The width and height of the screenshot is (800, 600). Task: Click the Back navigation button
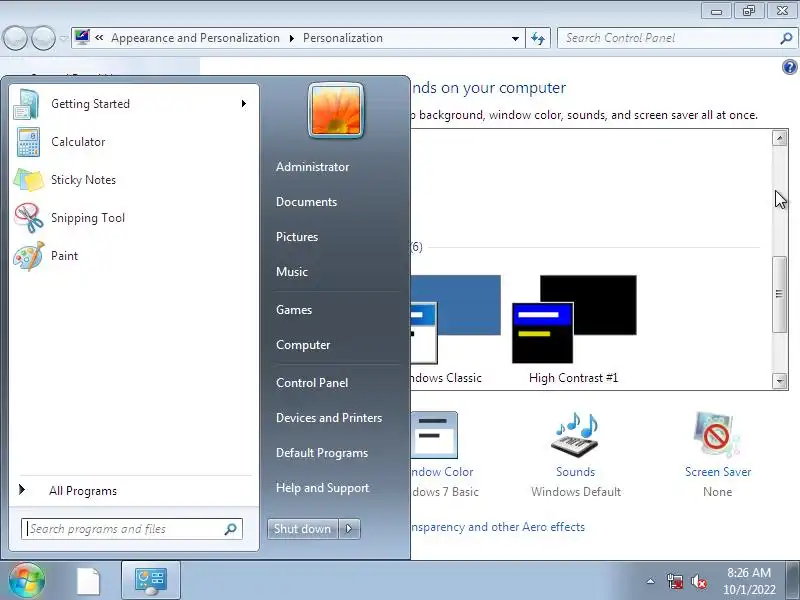coord(15,38)
